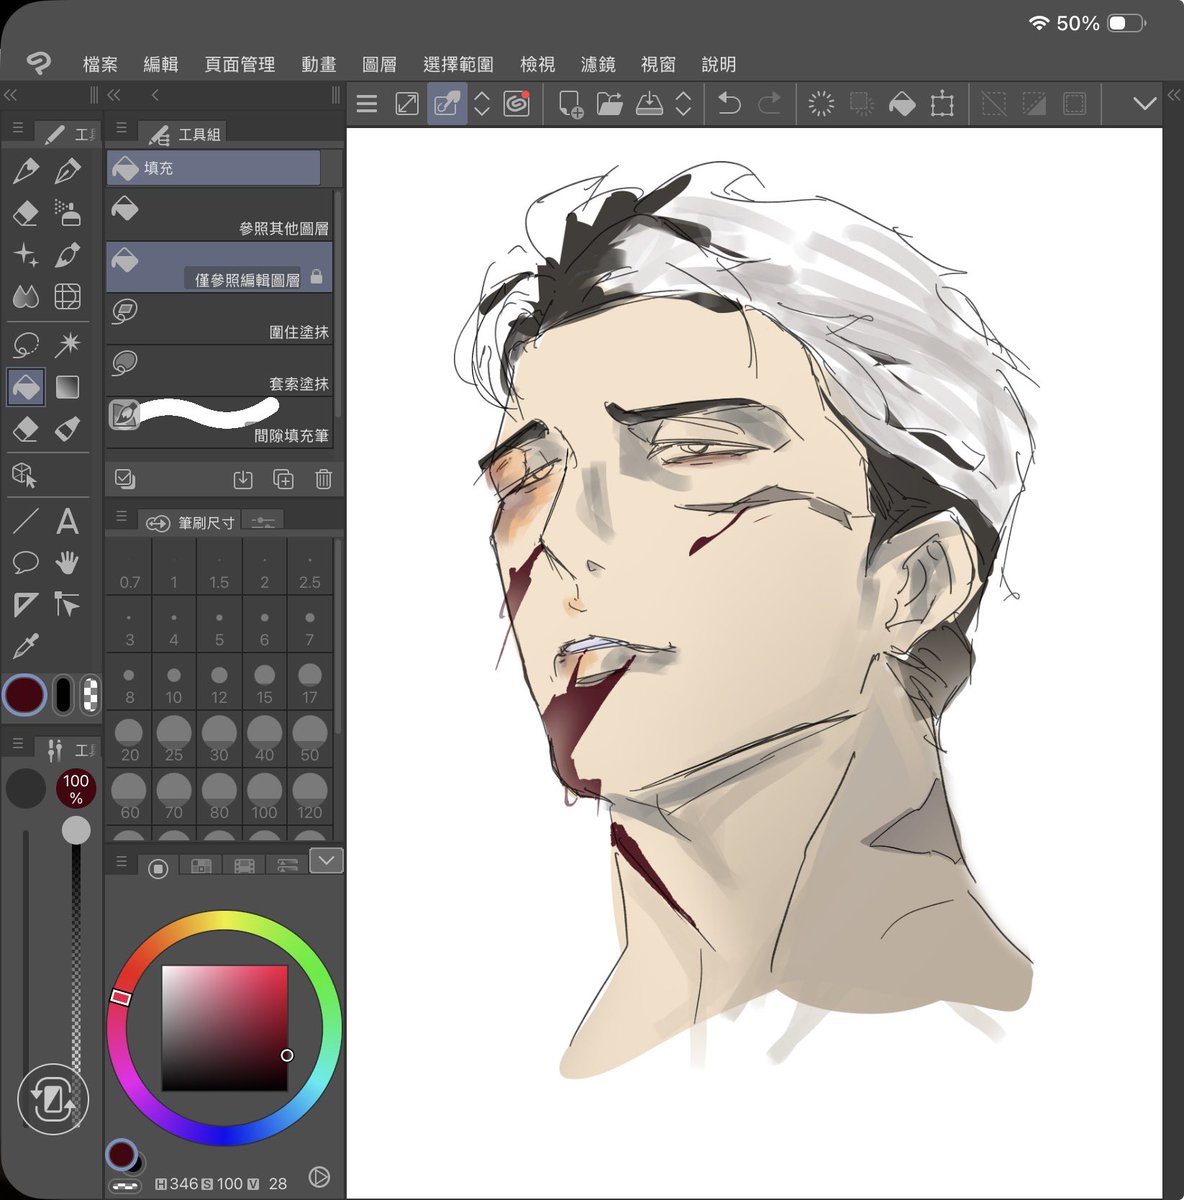The height and width of the screenshot is (1200, 1184).
Task: Open brush size palette hamburger menu
Action: [x=121, y=516]
